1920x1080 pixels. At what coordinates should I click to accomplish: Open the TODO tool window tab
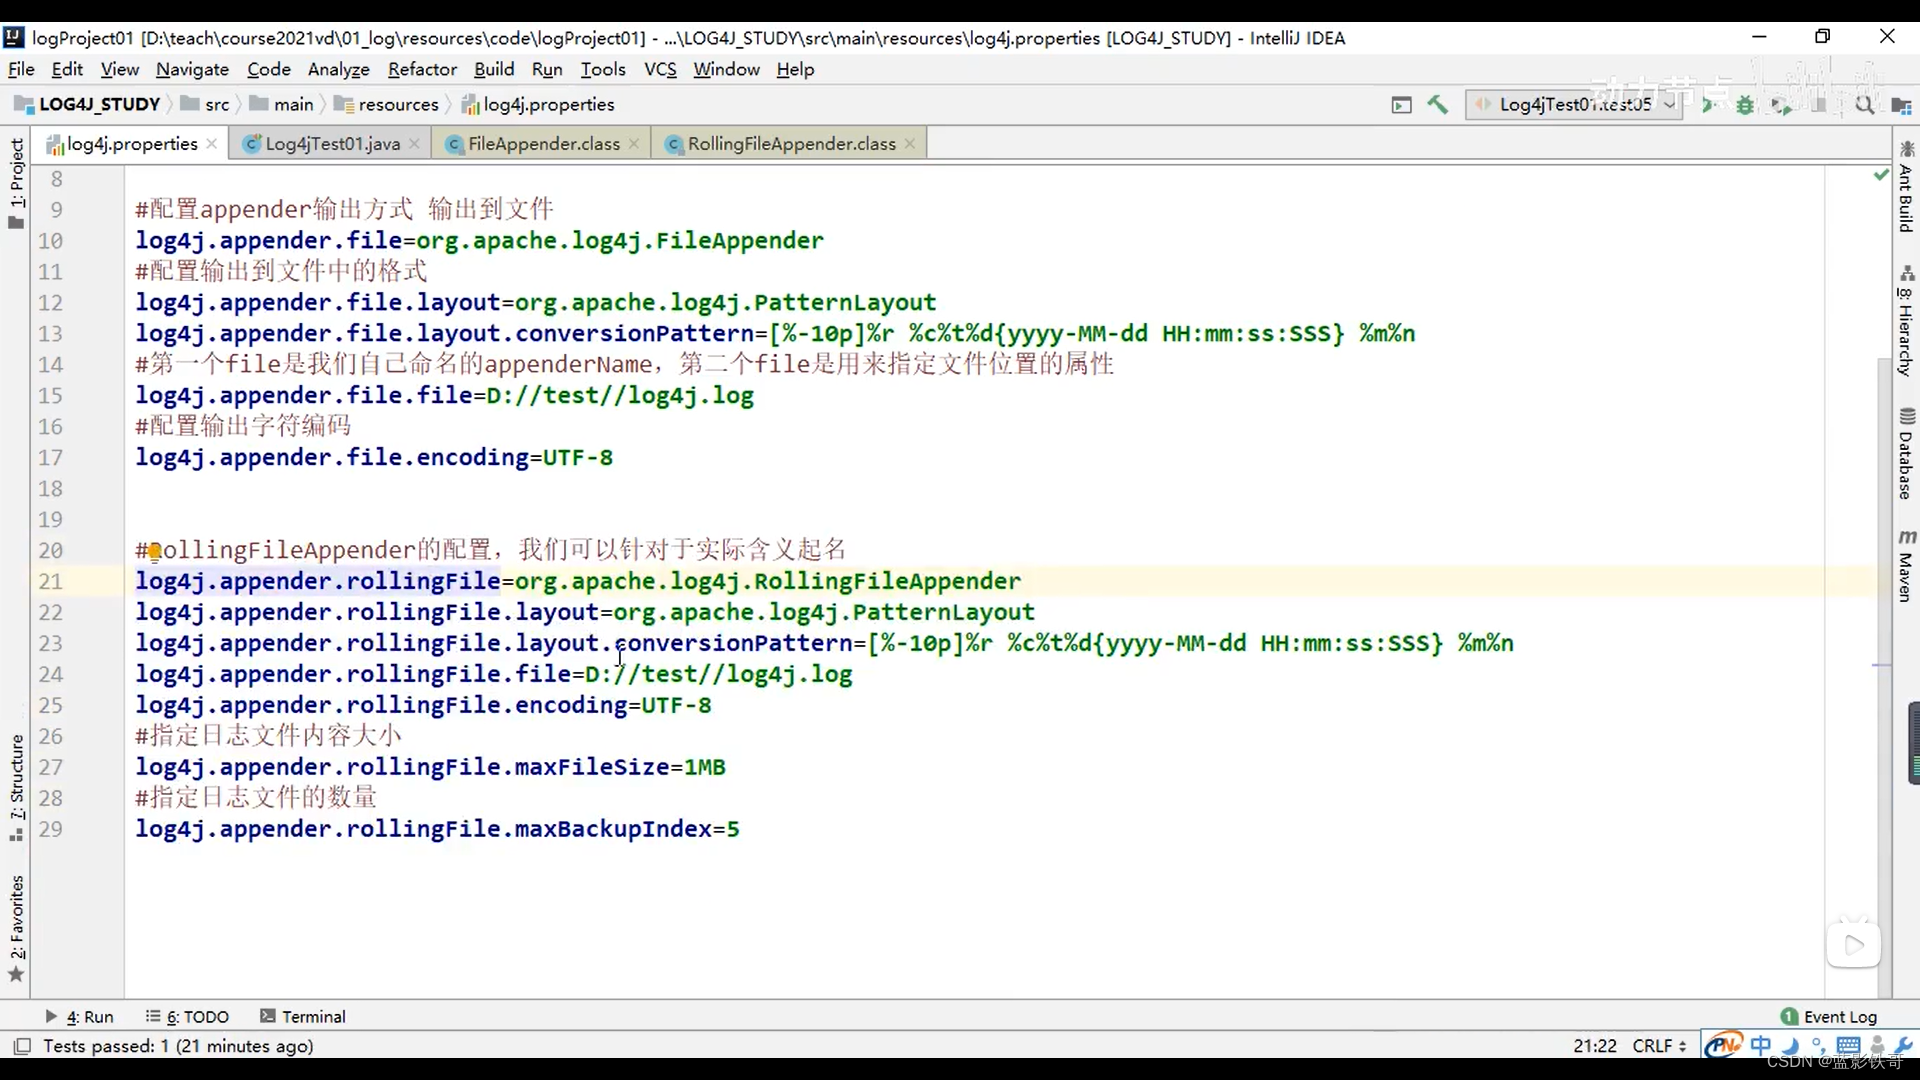point(187,1016)
